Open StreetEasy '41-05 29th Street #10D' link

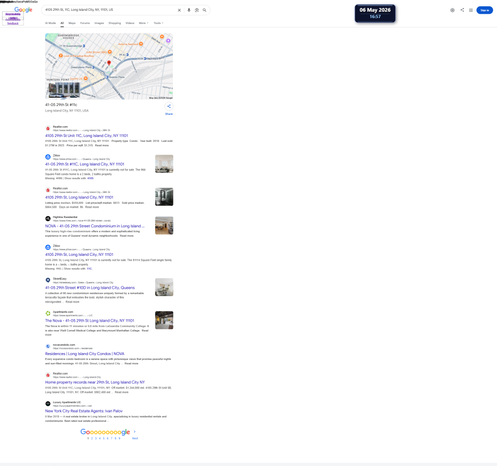pyautogui.click(x=90, y=288)
